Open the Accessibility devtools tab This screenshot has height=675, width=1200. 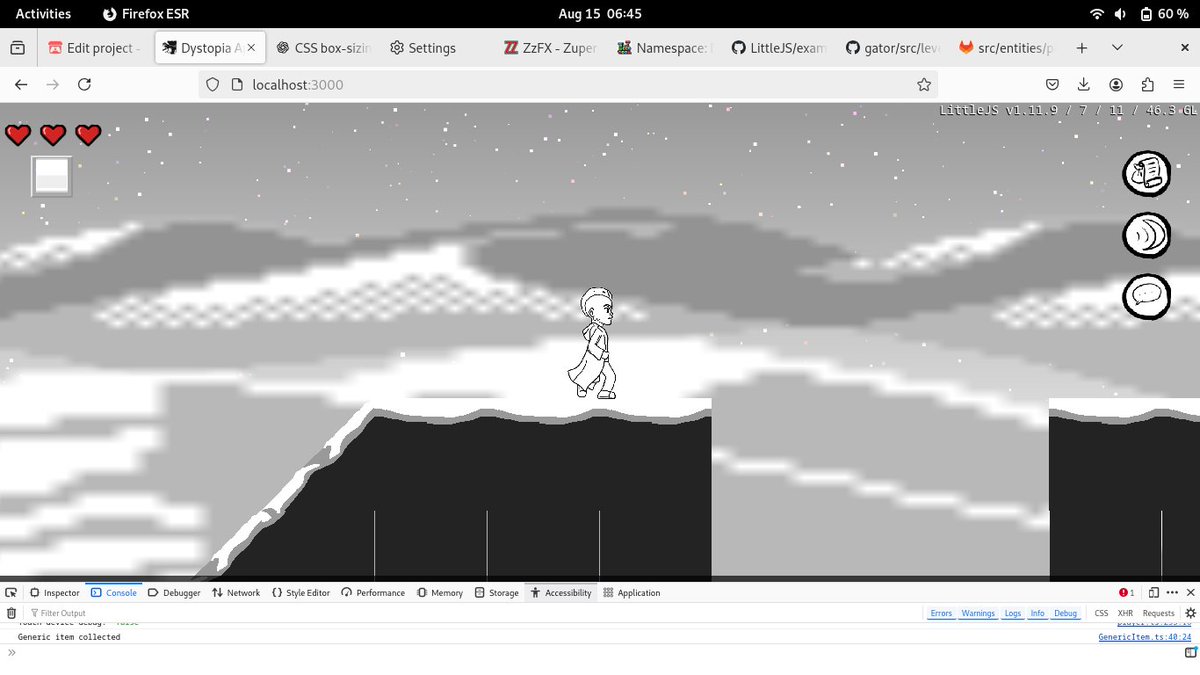coord(561,593)
